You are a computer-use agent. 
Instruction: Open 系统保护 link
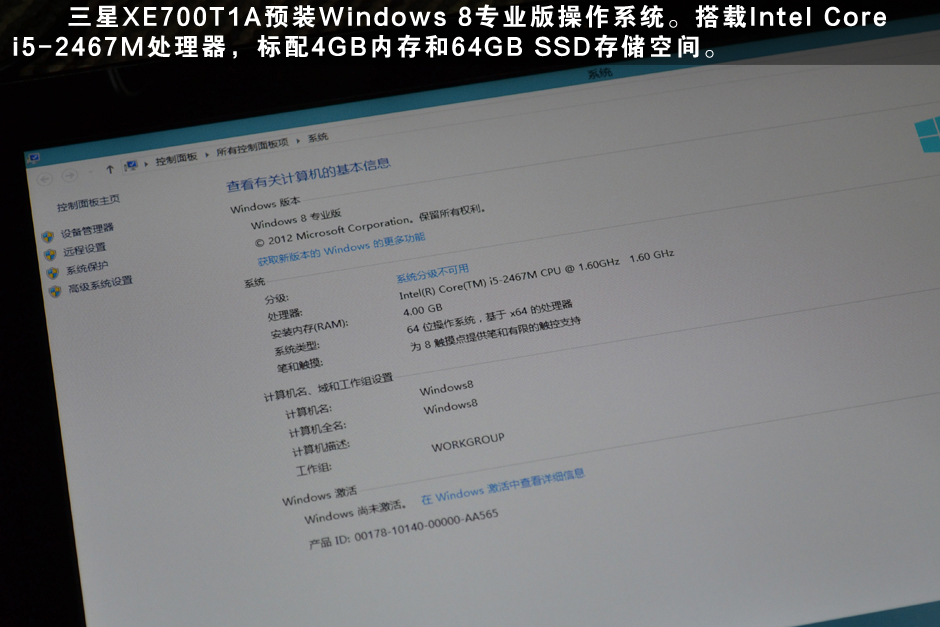click(x=87, y=268)
